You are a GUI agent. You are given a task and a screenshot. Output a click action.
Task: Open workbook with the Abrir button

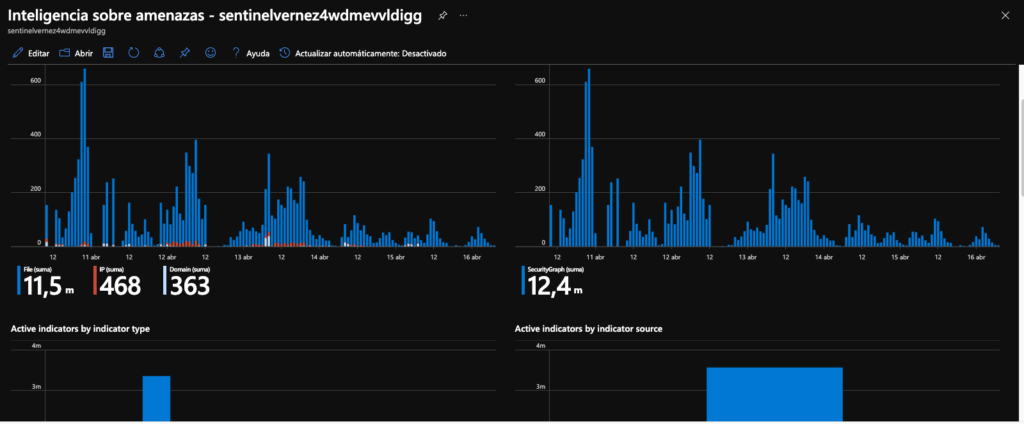click(x=76, y=53)
